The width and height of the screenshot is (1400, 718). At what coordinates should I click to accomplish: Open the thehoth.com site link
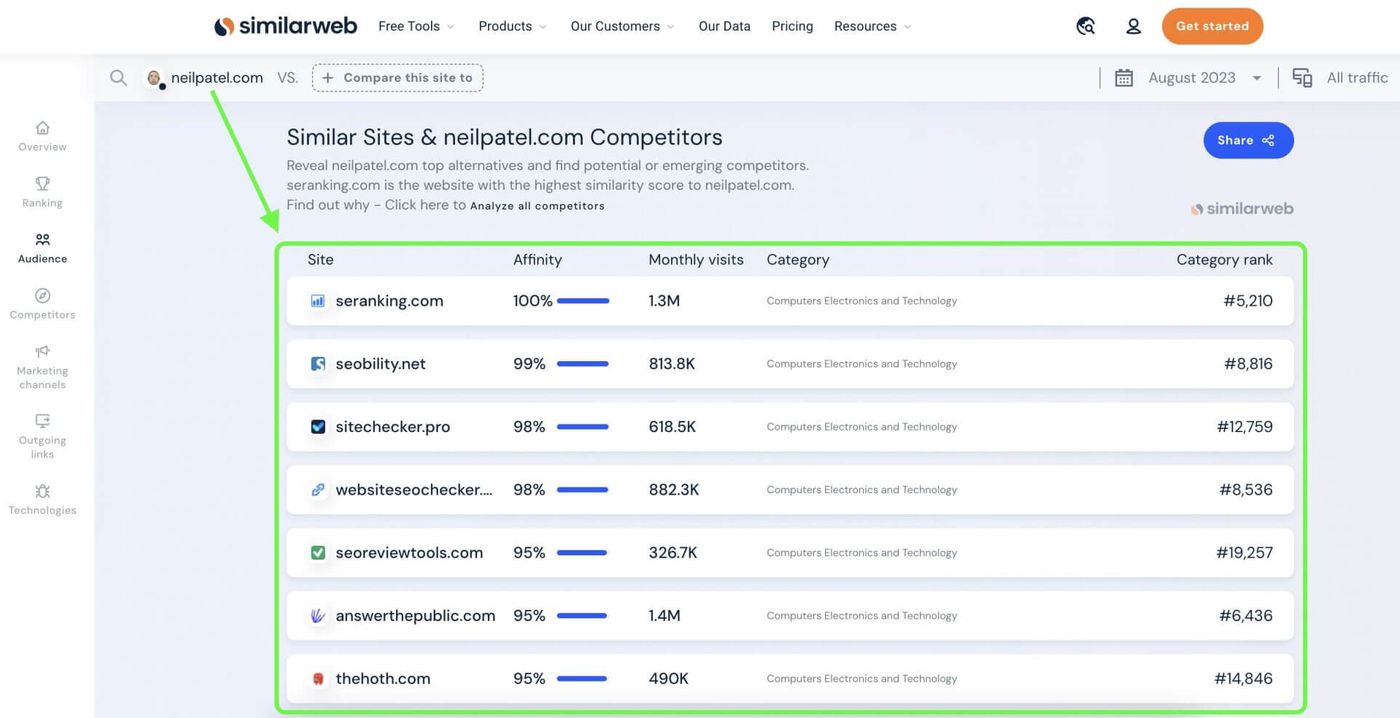[383, 679]
